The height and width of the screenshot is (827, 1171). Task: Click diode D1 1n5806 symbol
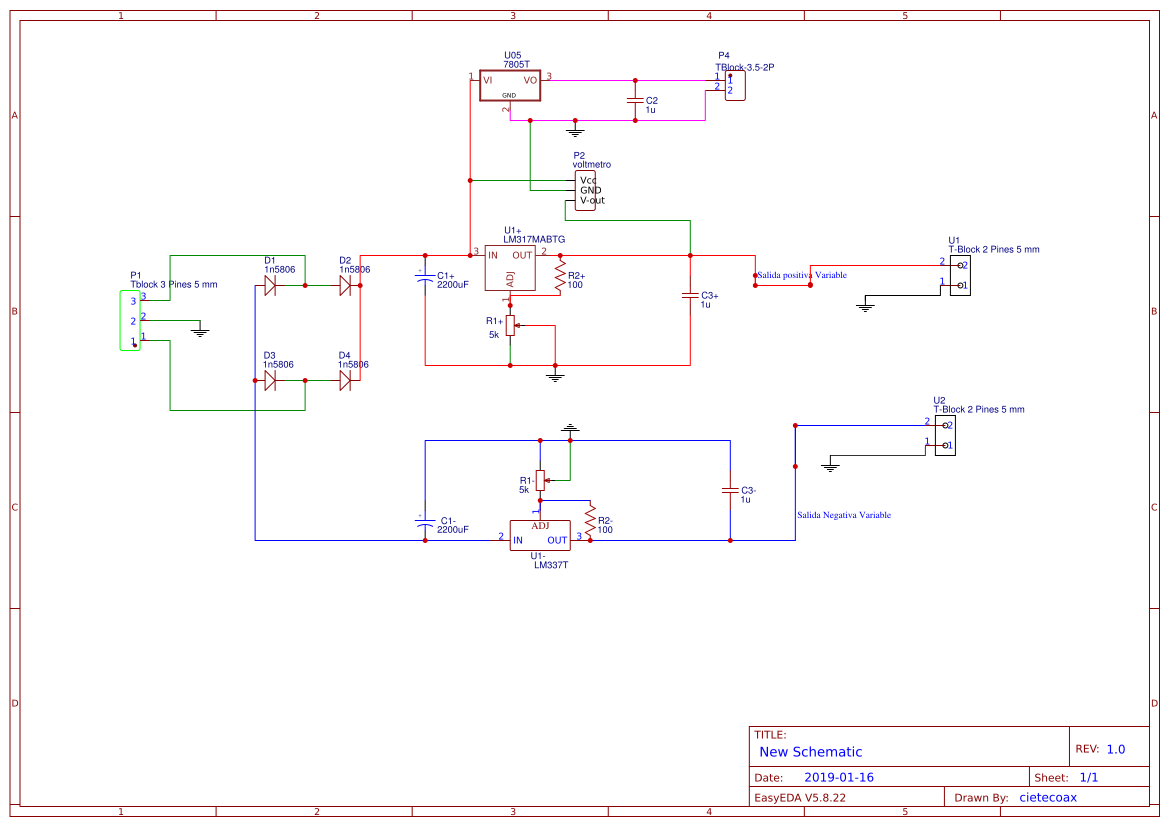pyautogui.click(x=270, y=285)
